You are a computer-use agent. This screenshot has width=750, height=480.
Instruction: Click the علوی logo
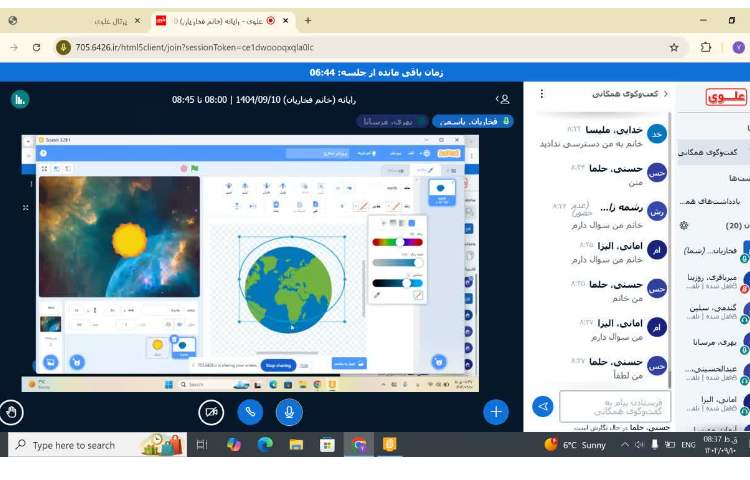point(726,97)
